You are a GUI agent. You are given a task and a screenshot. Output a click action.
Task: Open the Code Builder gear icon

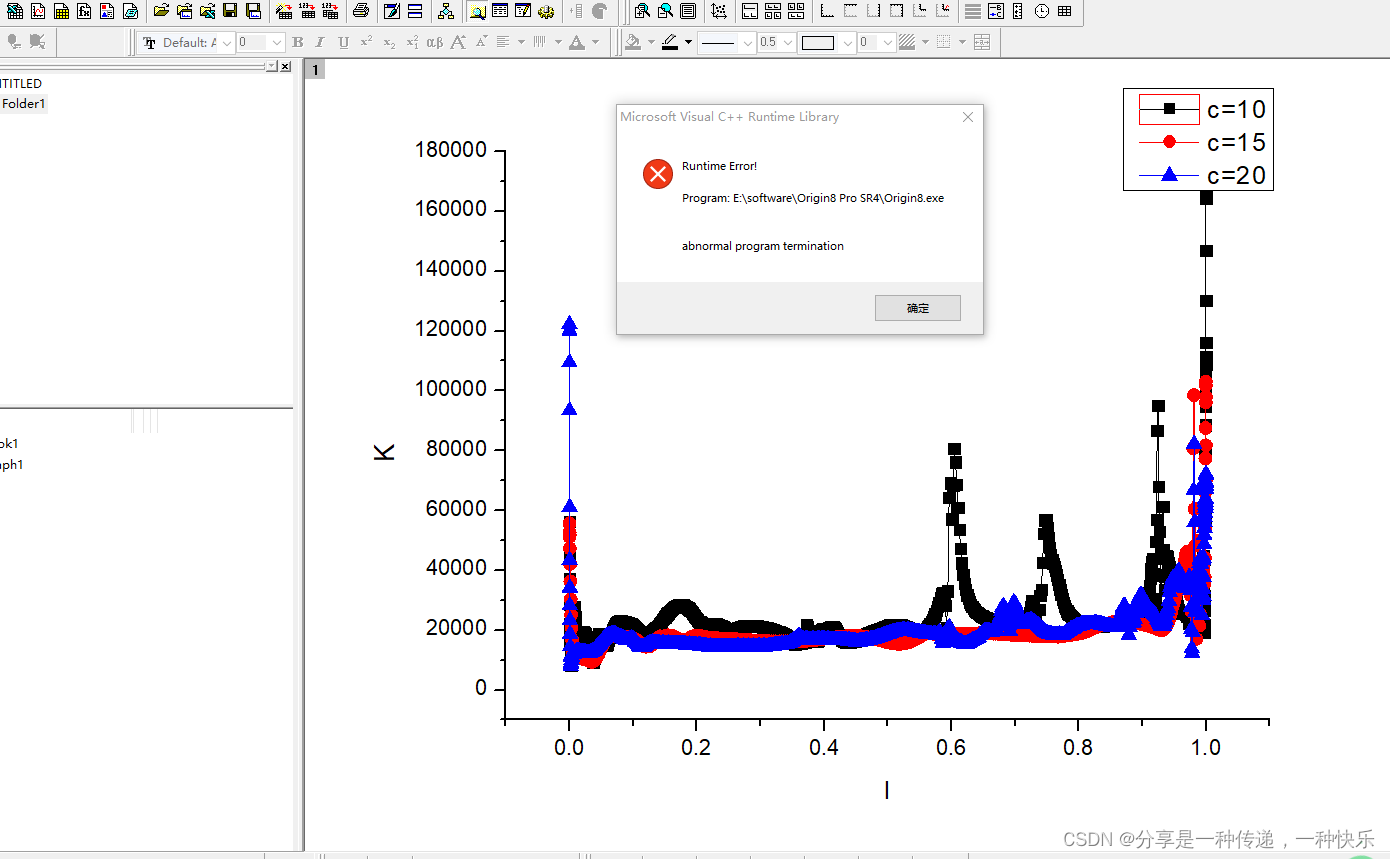545,11
